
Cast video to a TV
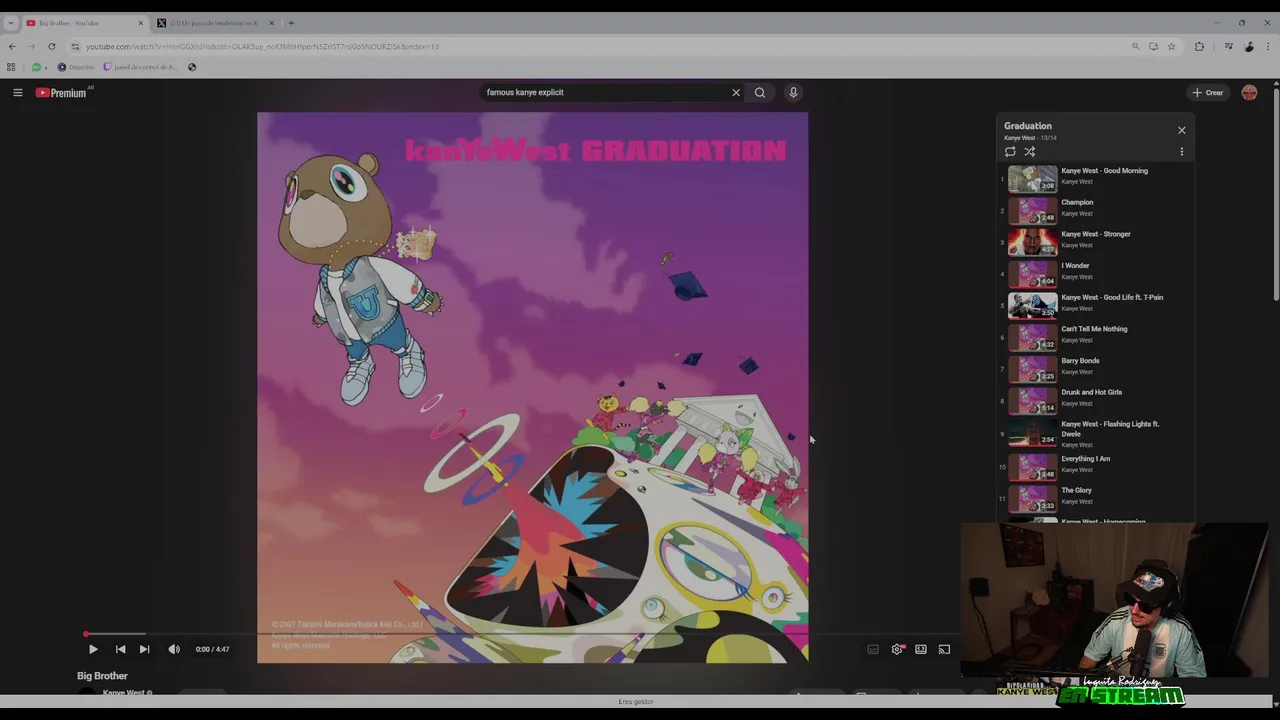944,649
